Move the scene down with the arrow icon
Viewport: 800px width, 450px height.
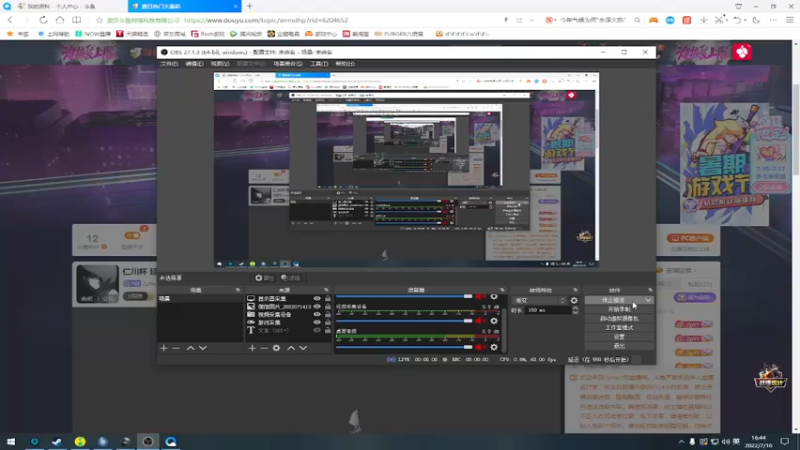pos(203,348)
